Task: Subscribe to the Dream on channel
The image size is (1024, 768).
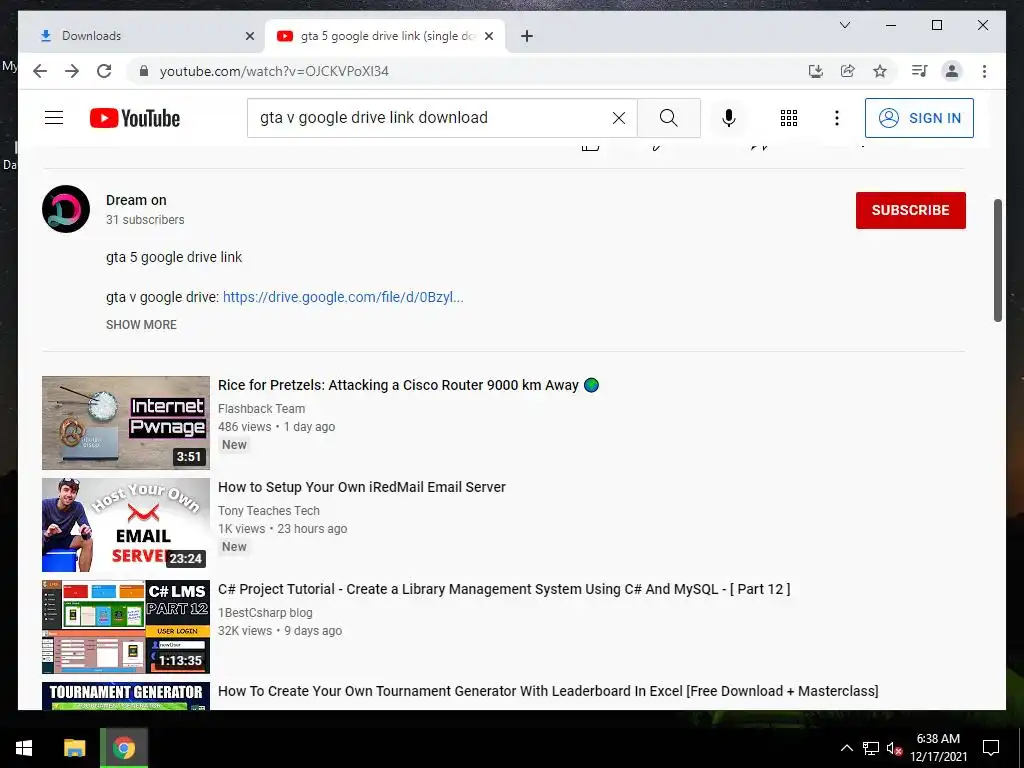Action: [910, 210]
